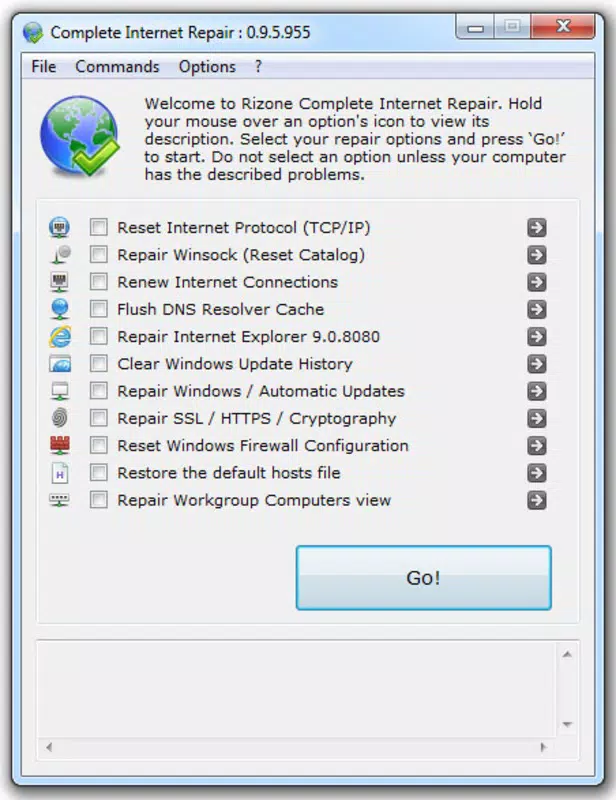Click the Clear Windows Update History icon
616x800 pixels.
tap(60, 364)
